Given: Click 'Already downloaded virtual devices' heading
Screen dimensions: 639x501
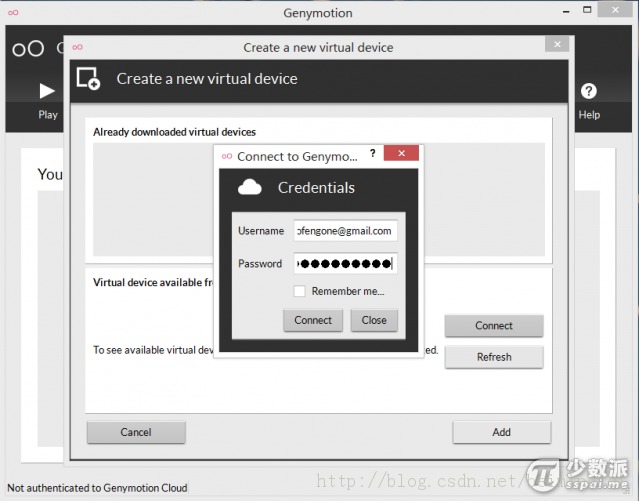Looking at the screenshot, I should click(x=174, y=132).
